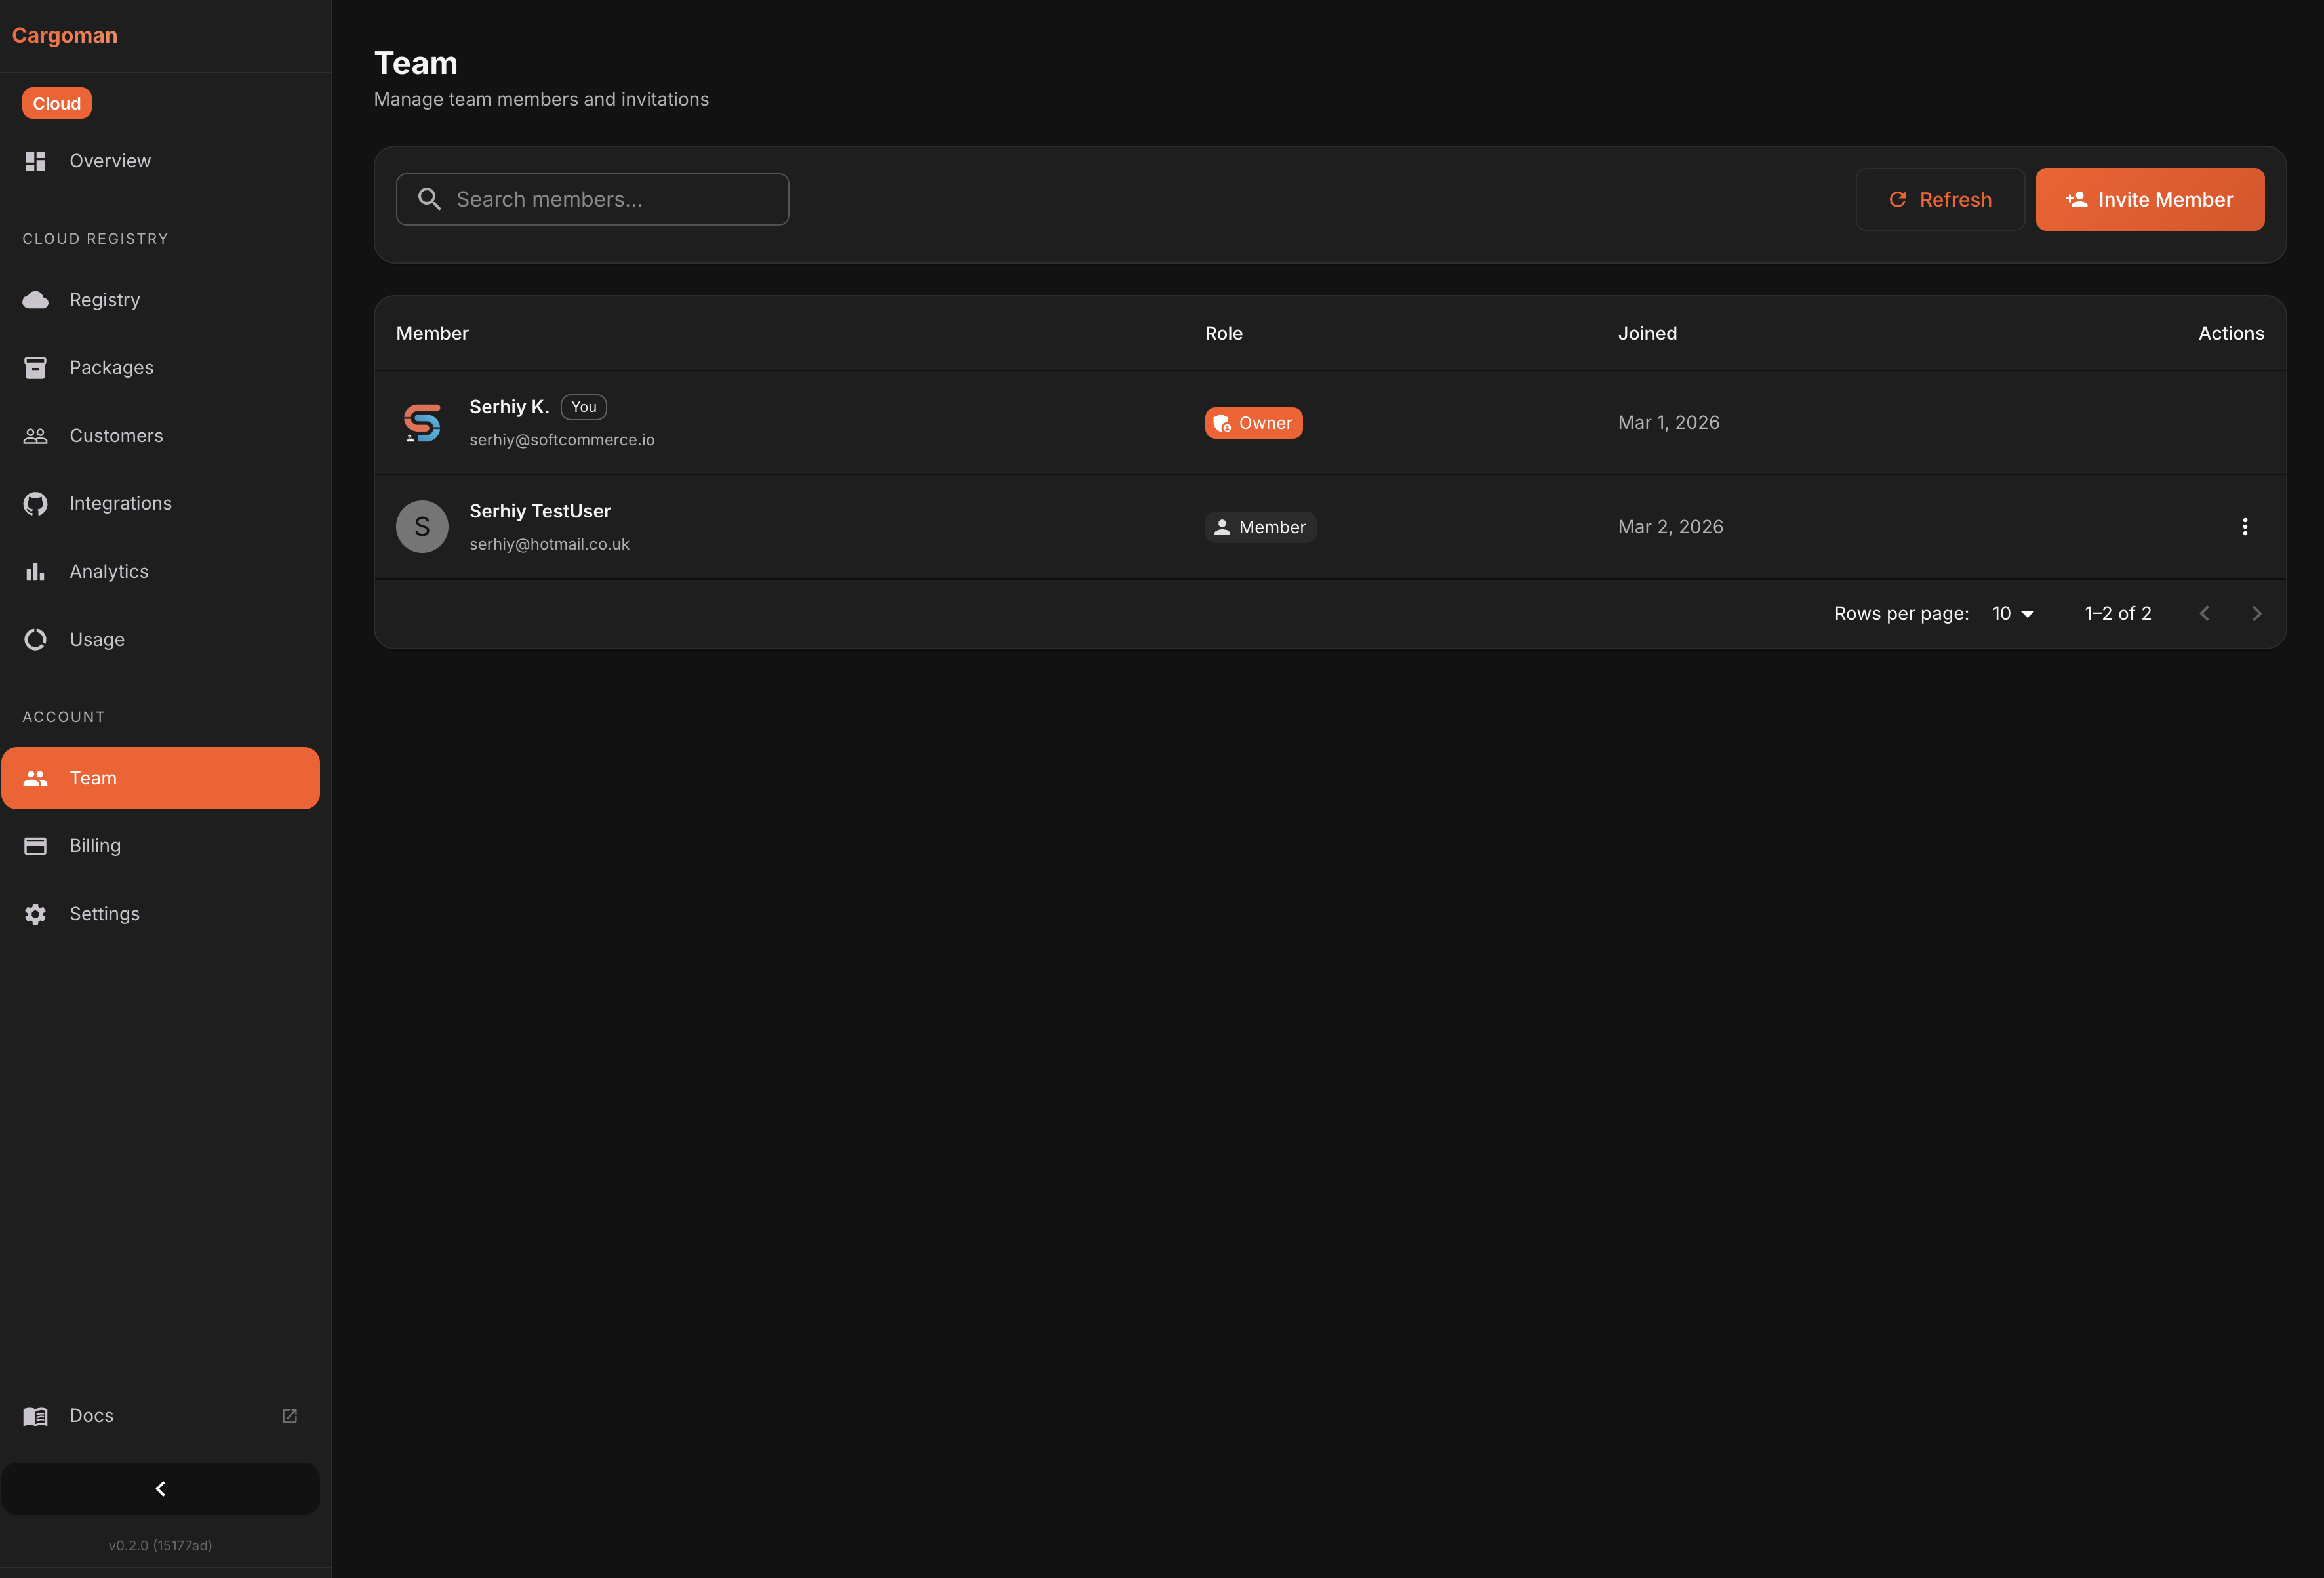Click the Invite Member button
Image resolution: width=2324 pixels, height=1578 pixels.
2149,199
